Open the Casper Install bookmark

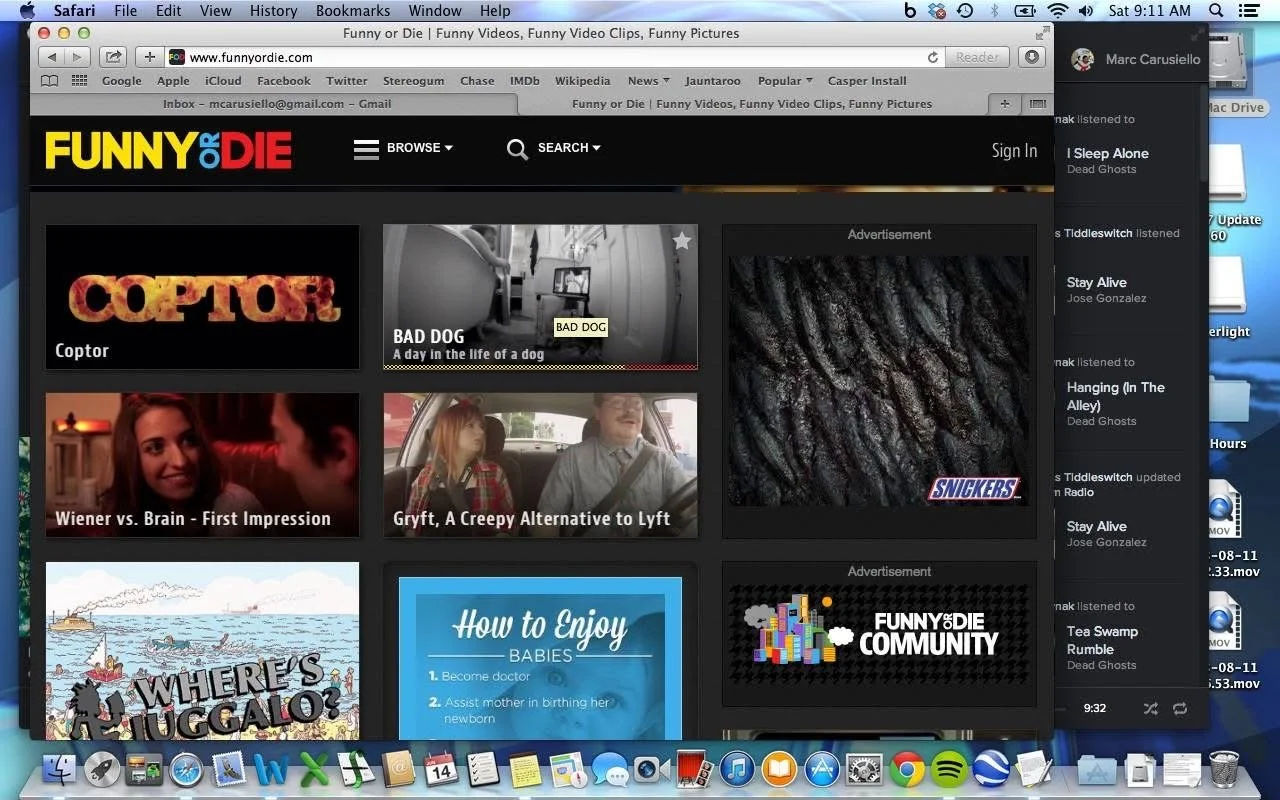(x=867, y=81)
